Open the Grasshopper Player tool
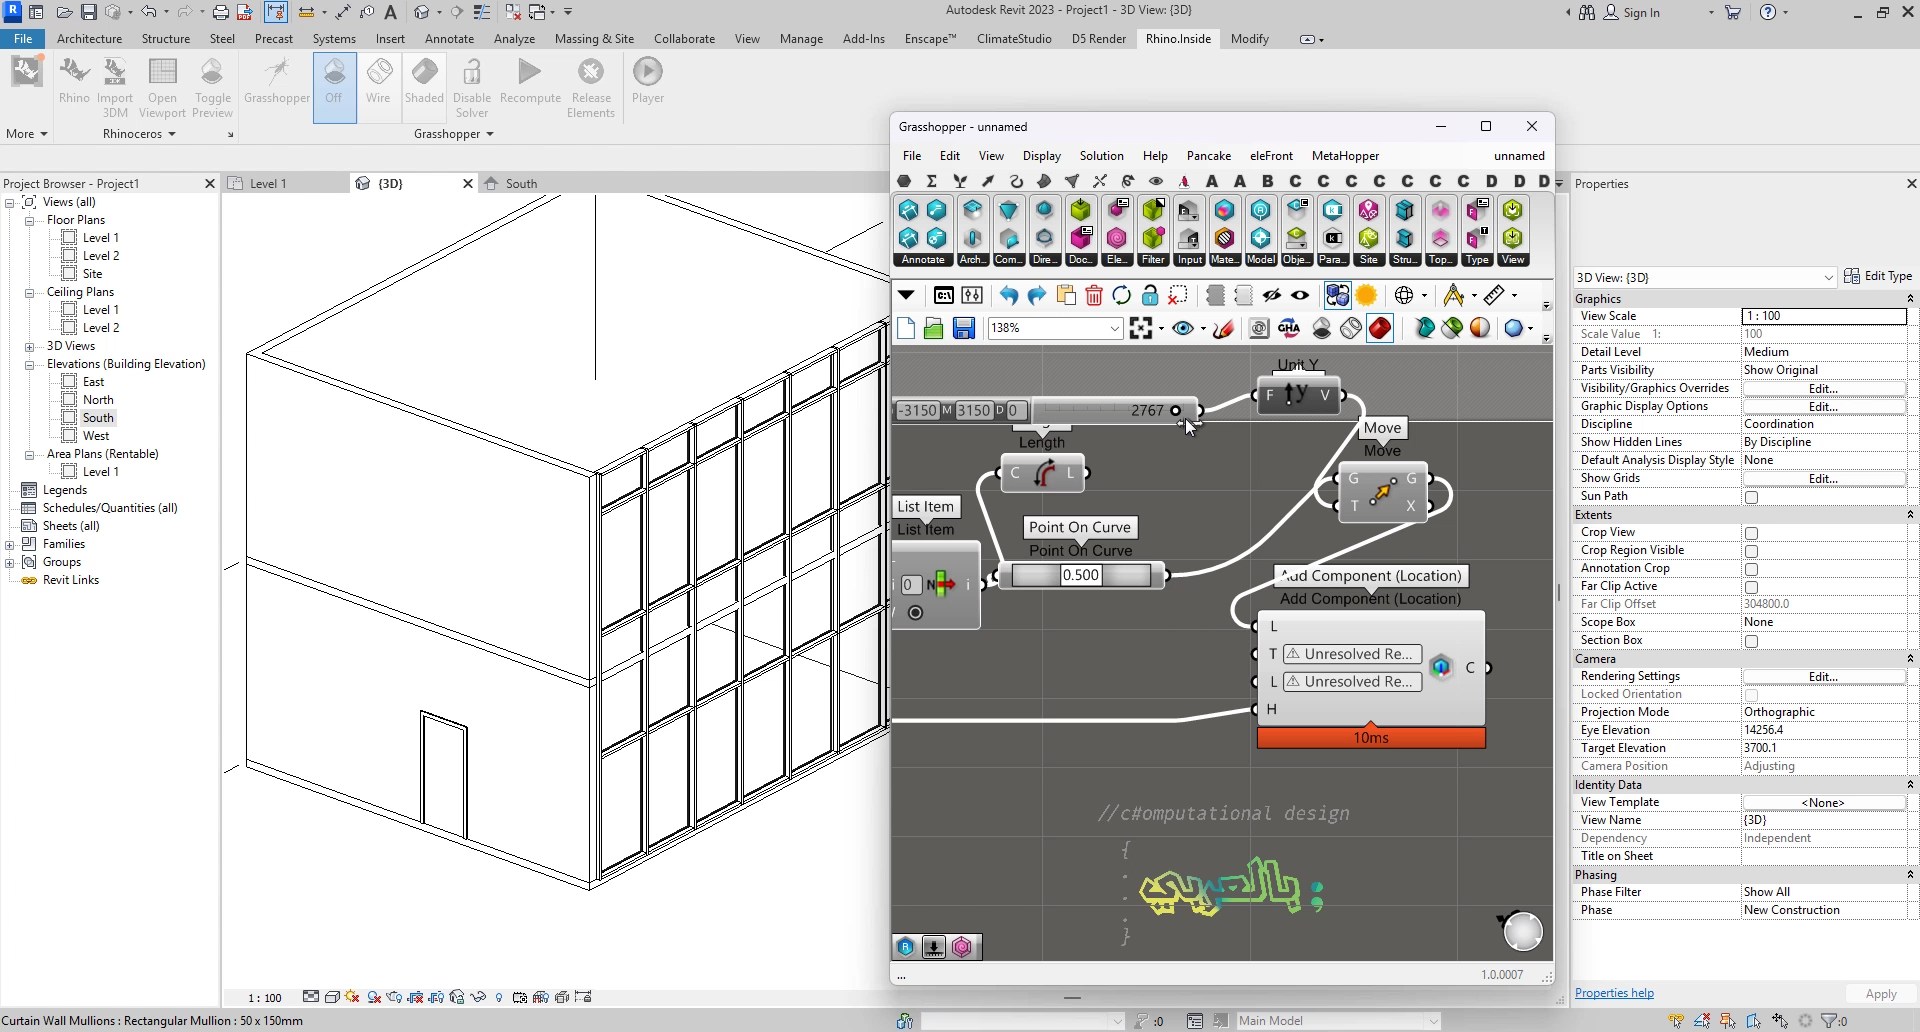This screenshot has height=1032, width=1920. click(x=648, y=82)
